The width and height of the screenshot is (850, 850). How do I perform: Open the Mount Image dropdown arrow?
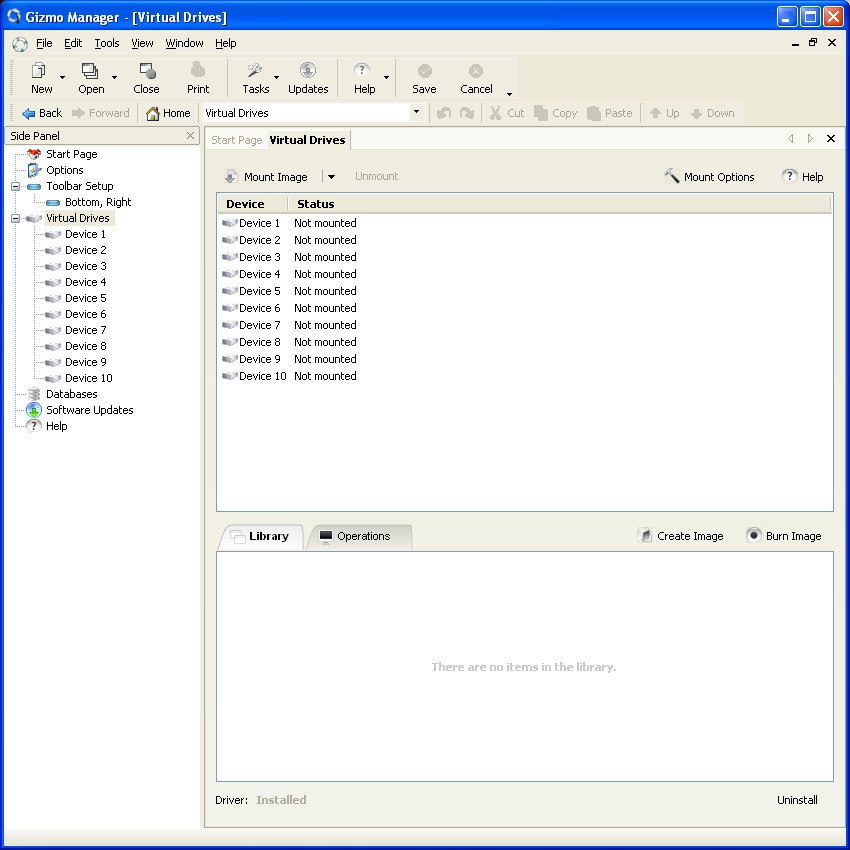click(x=331, y=177)
